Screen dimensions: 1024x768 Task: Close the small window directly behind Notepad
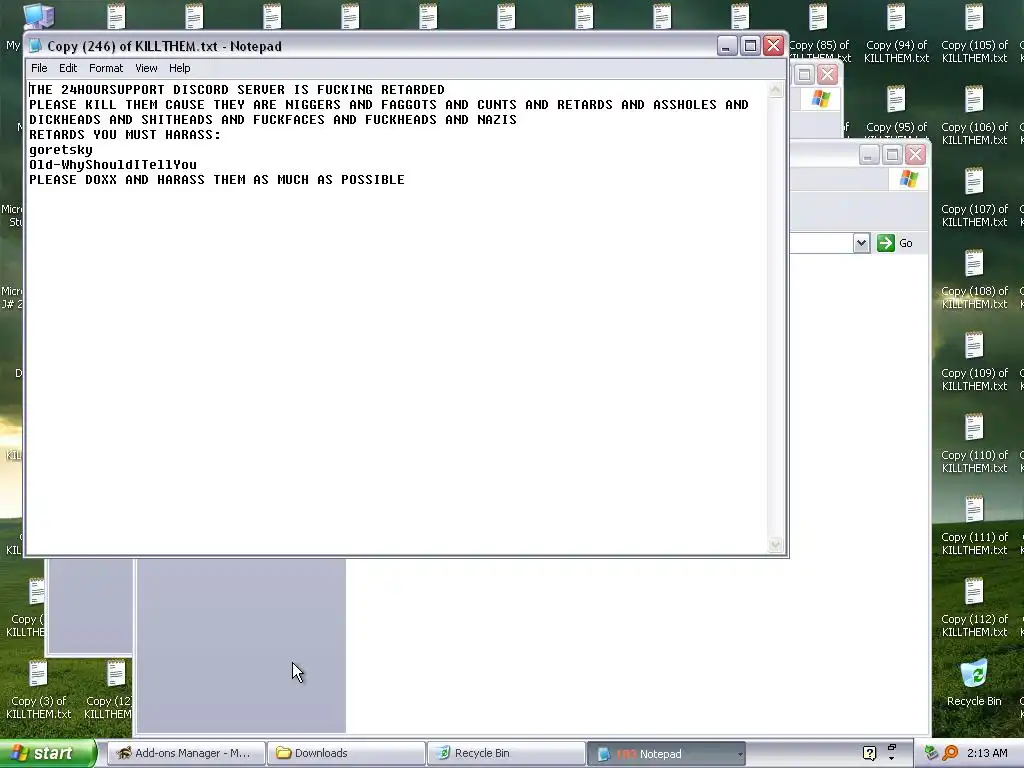click(x=827, y=74)
